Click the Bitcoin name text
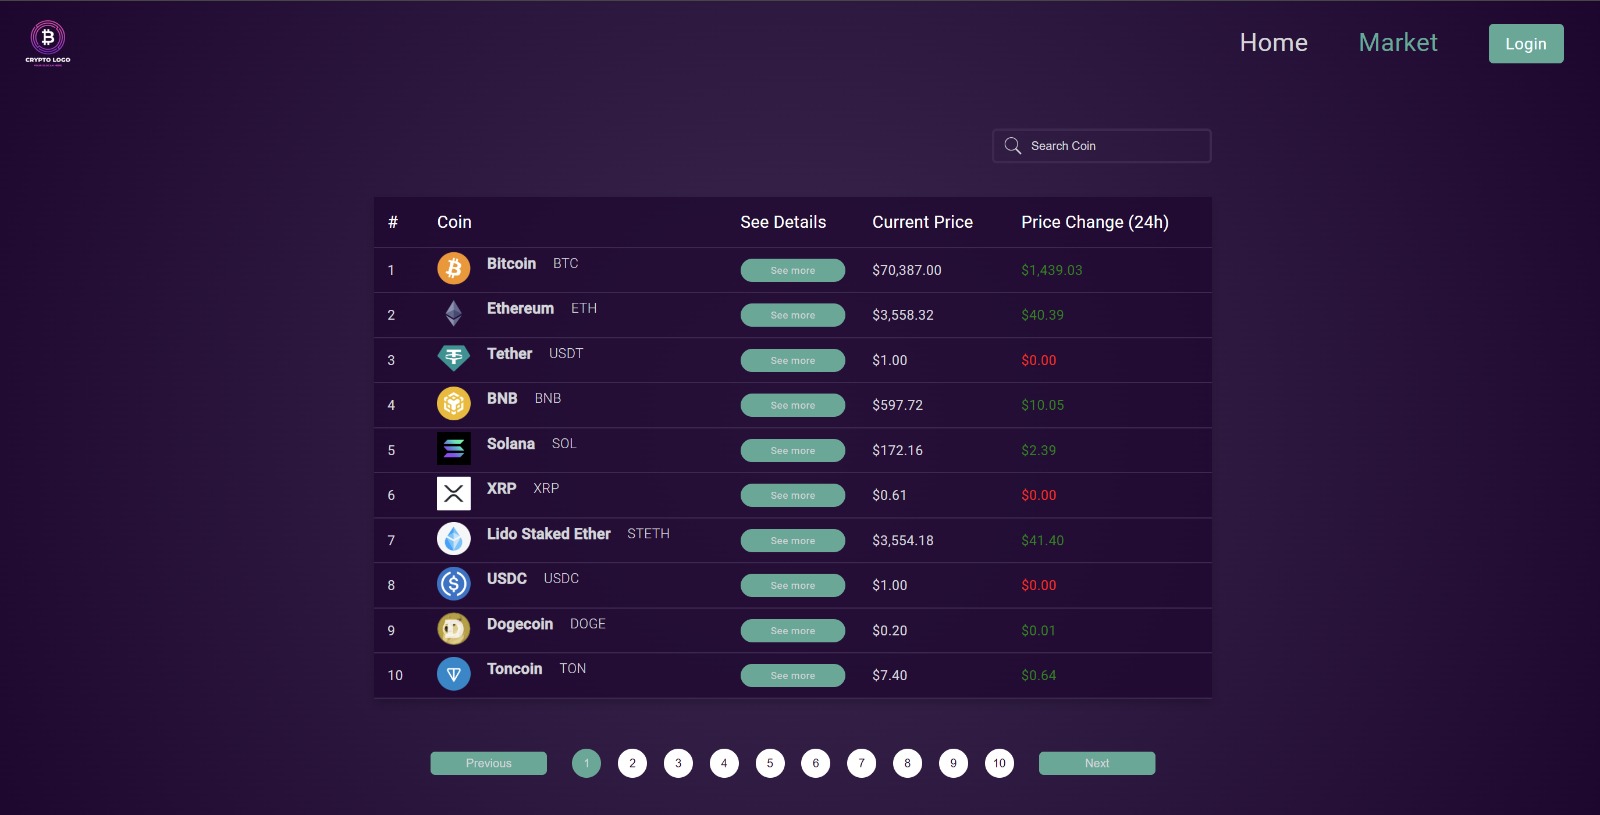Image resolution: width=1600 pixels, height=815 pixels. (x=511, y=263)
